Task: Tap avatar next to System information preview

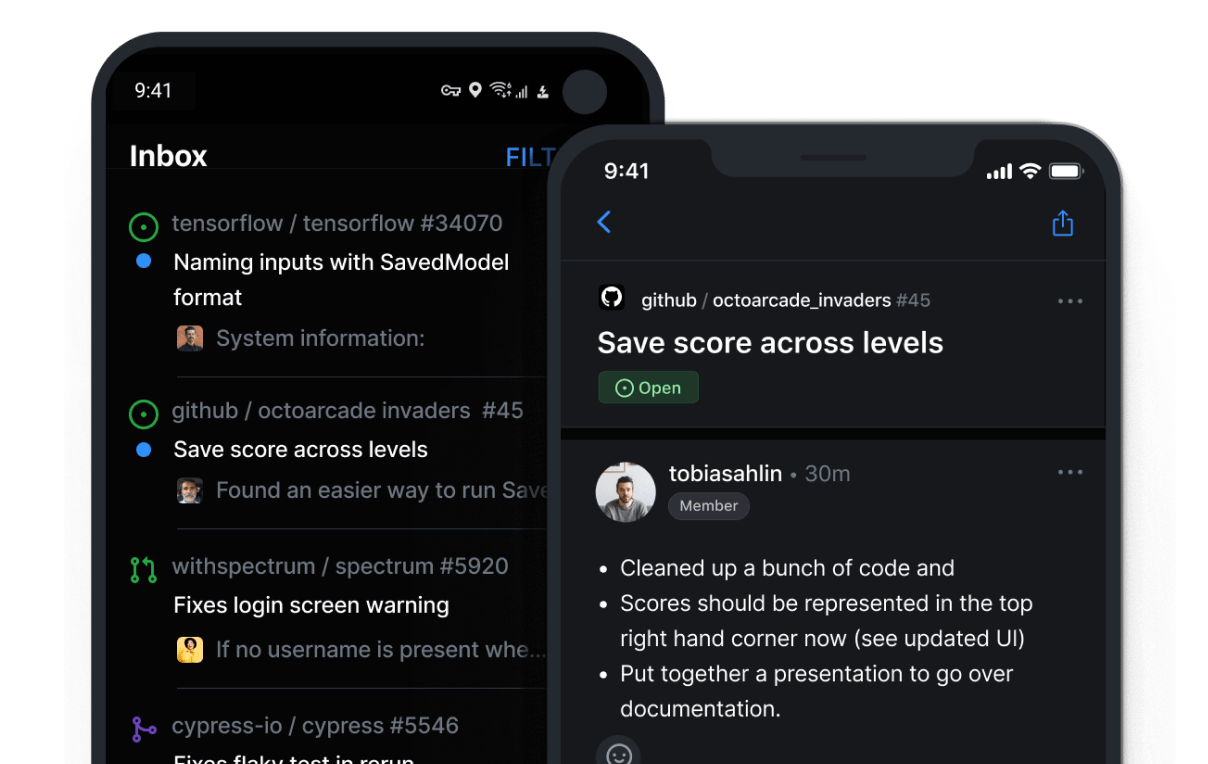Action: coord(190,338)
